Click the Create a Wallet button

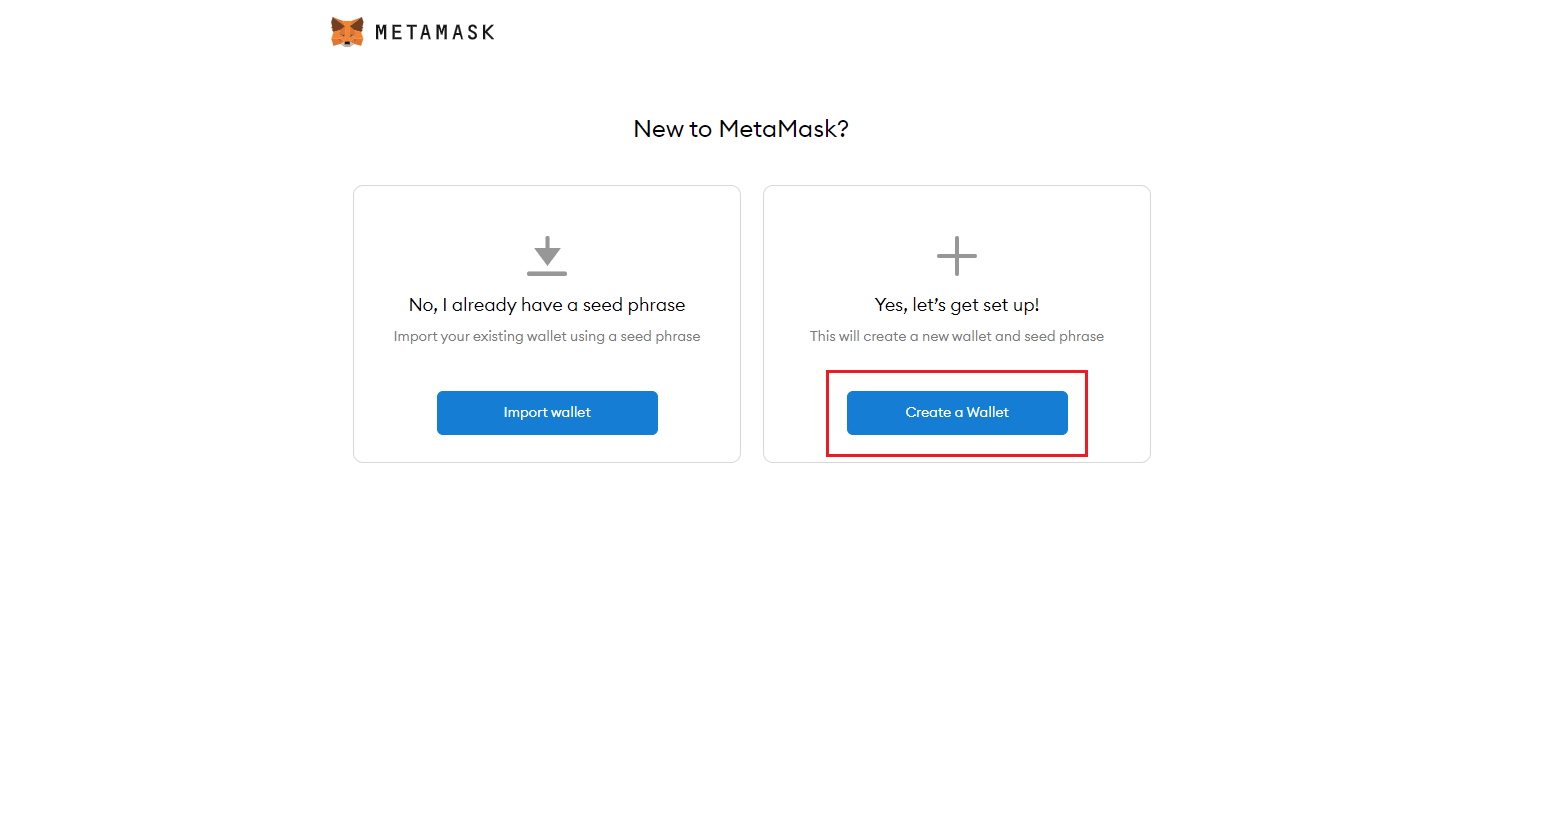pos(957,413)
